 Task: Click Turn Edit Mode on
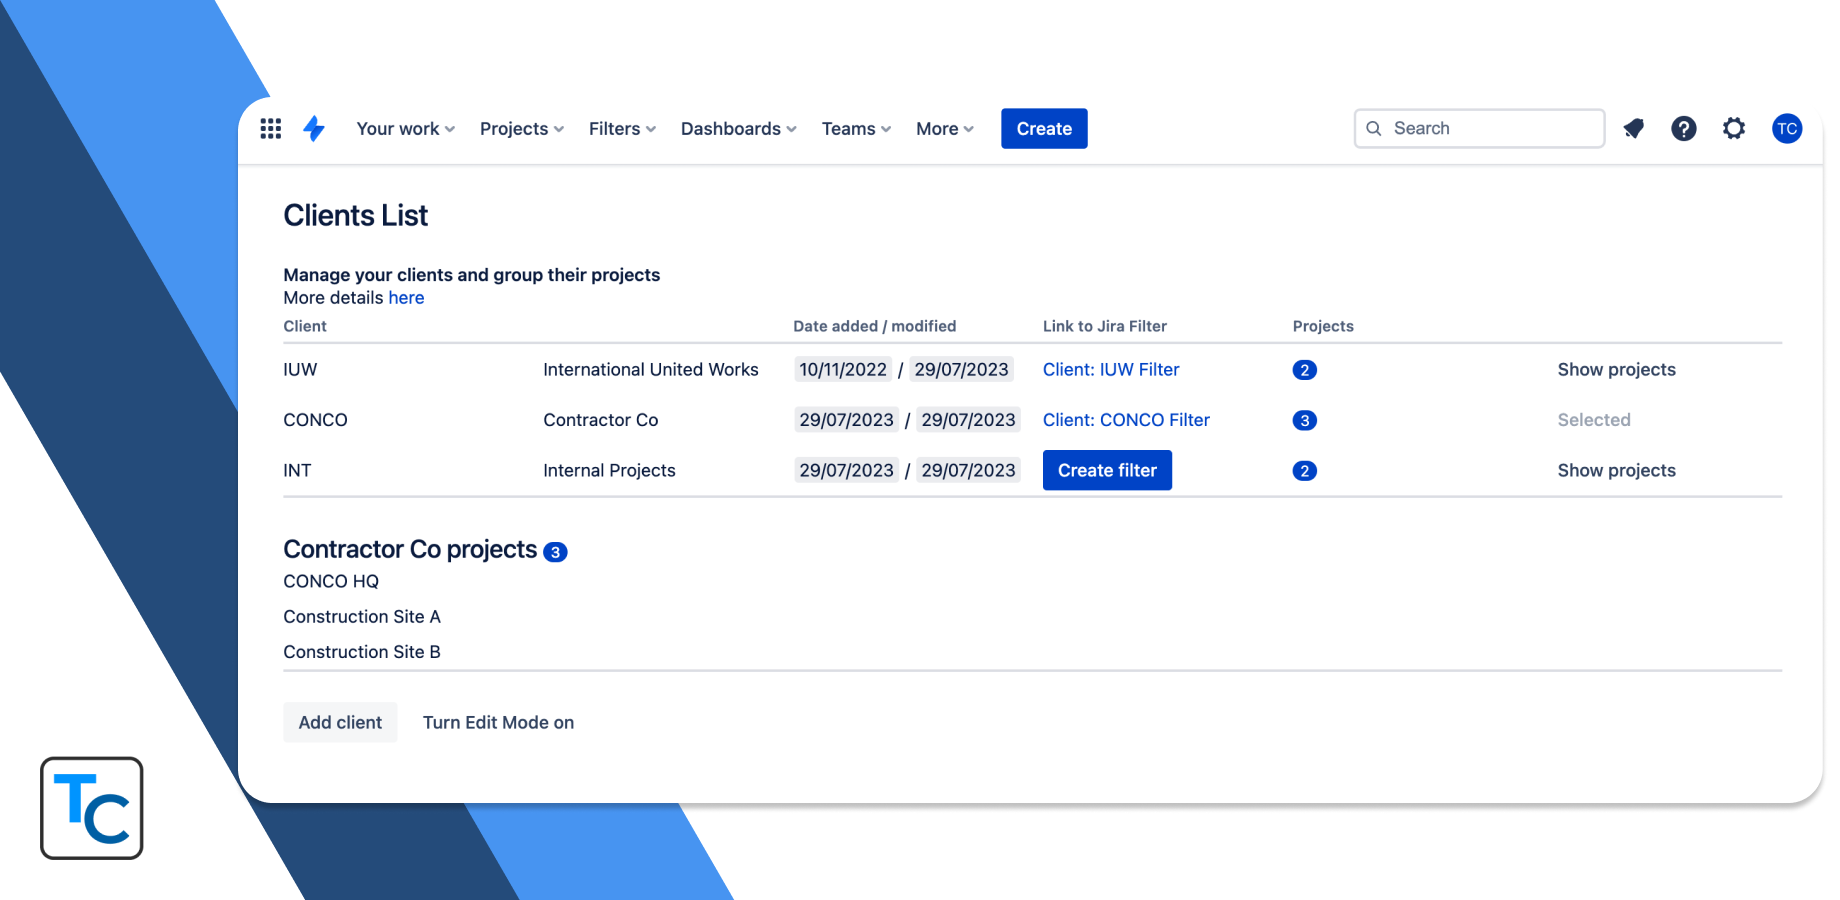[x=498, y=722]
